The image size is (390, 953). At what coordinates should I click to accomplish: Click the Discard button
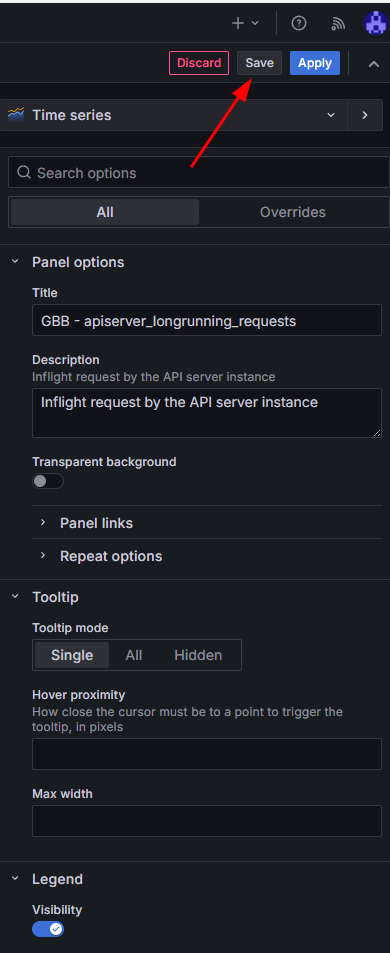point(199,63)
